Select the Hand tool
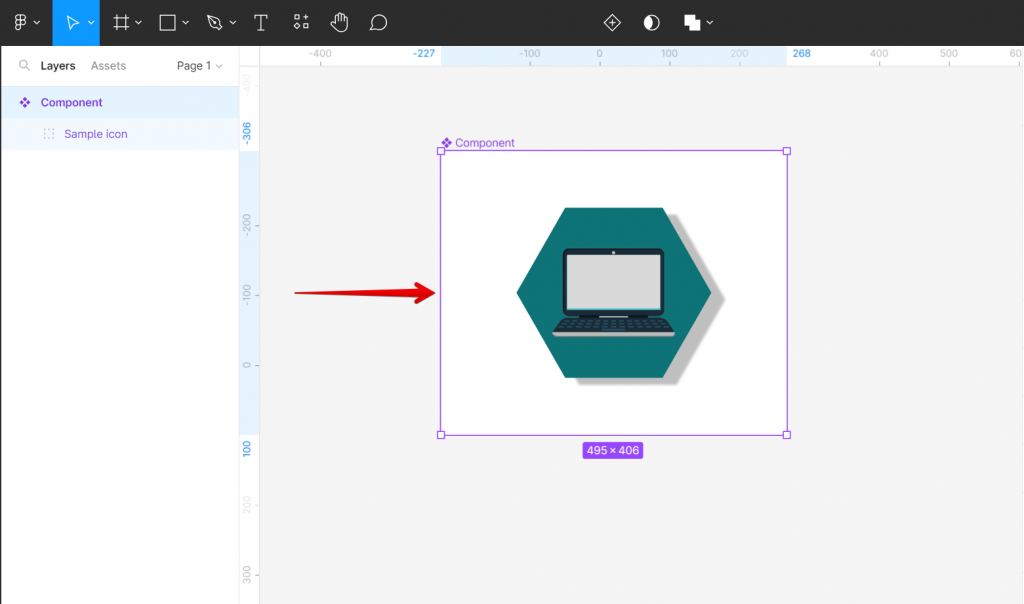This screenshot has height=604, width=1024. click(339, 22)
